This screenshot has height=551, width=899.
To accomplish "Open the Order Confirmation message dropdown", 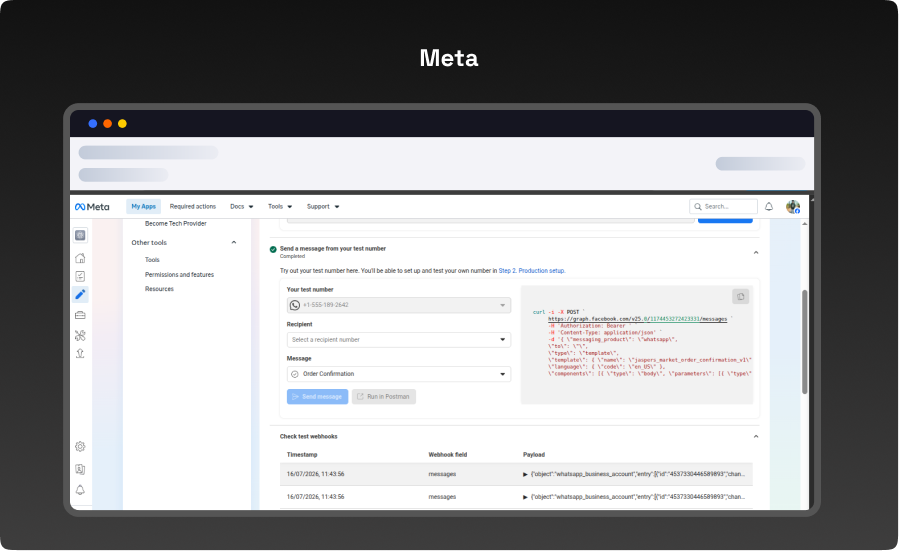I will 398,374.
